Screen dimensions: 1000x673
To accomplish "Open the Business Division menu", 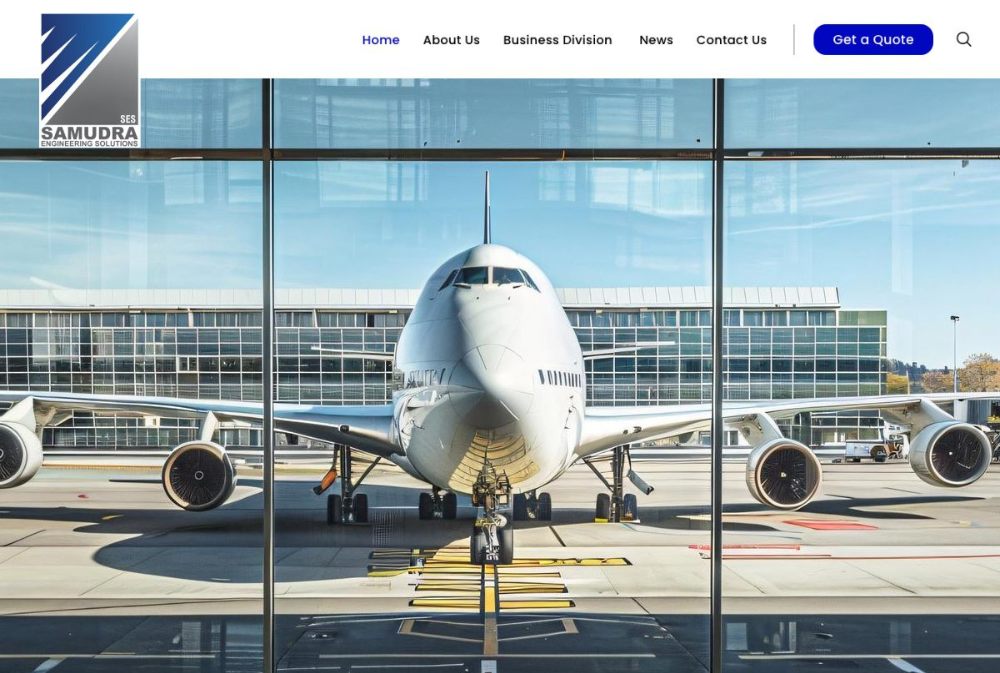I will coord(557,40).
